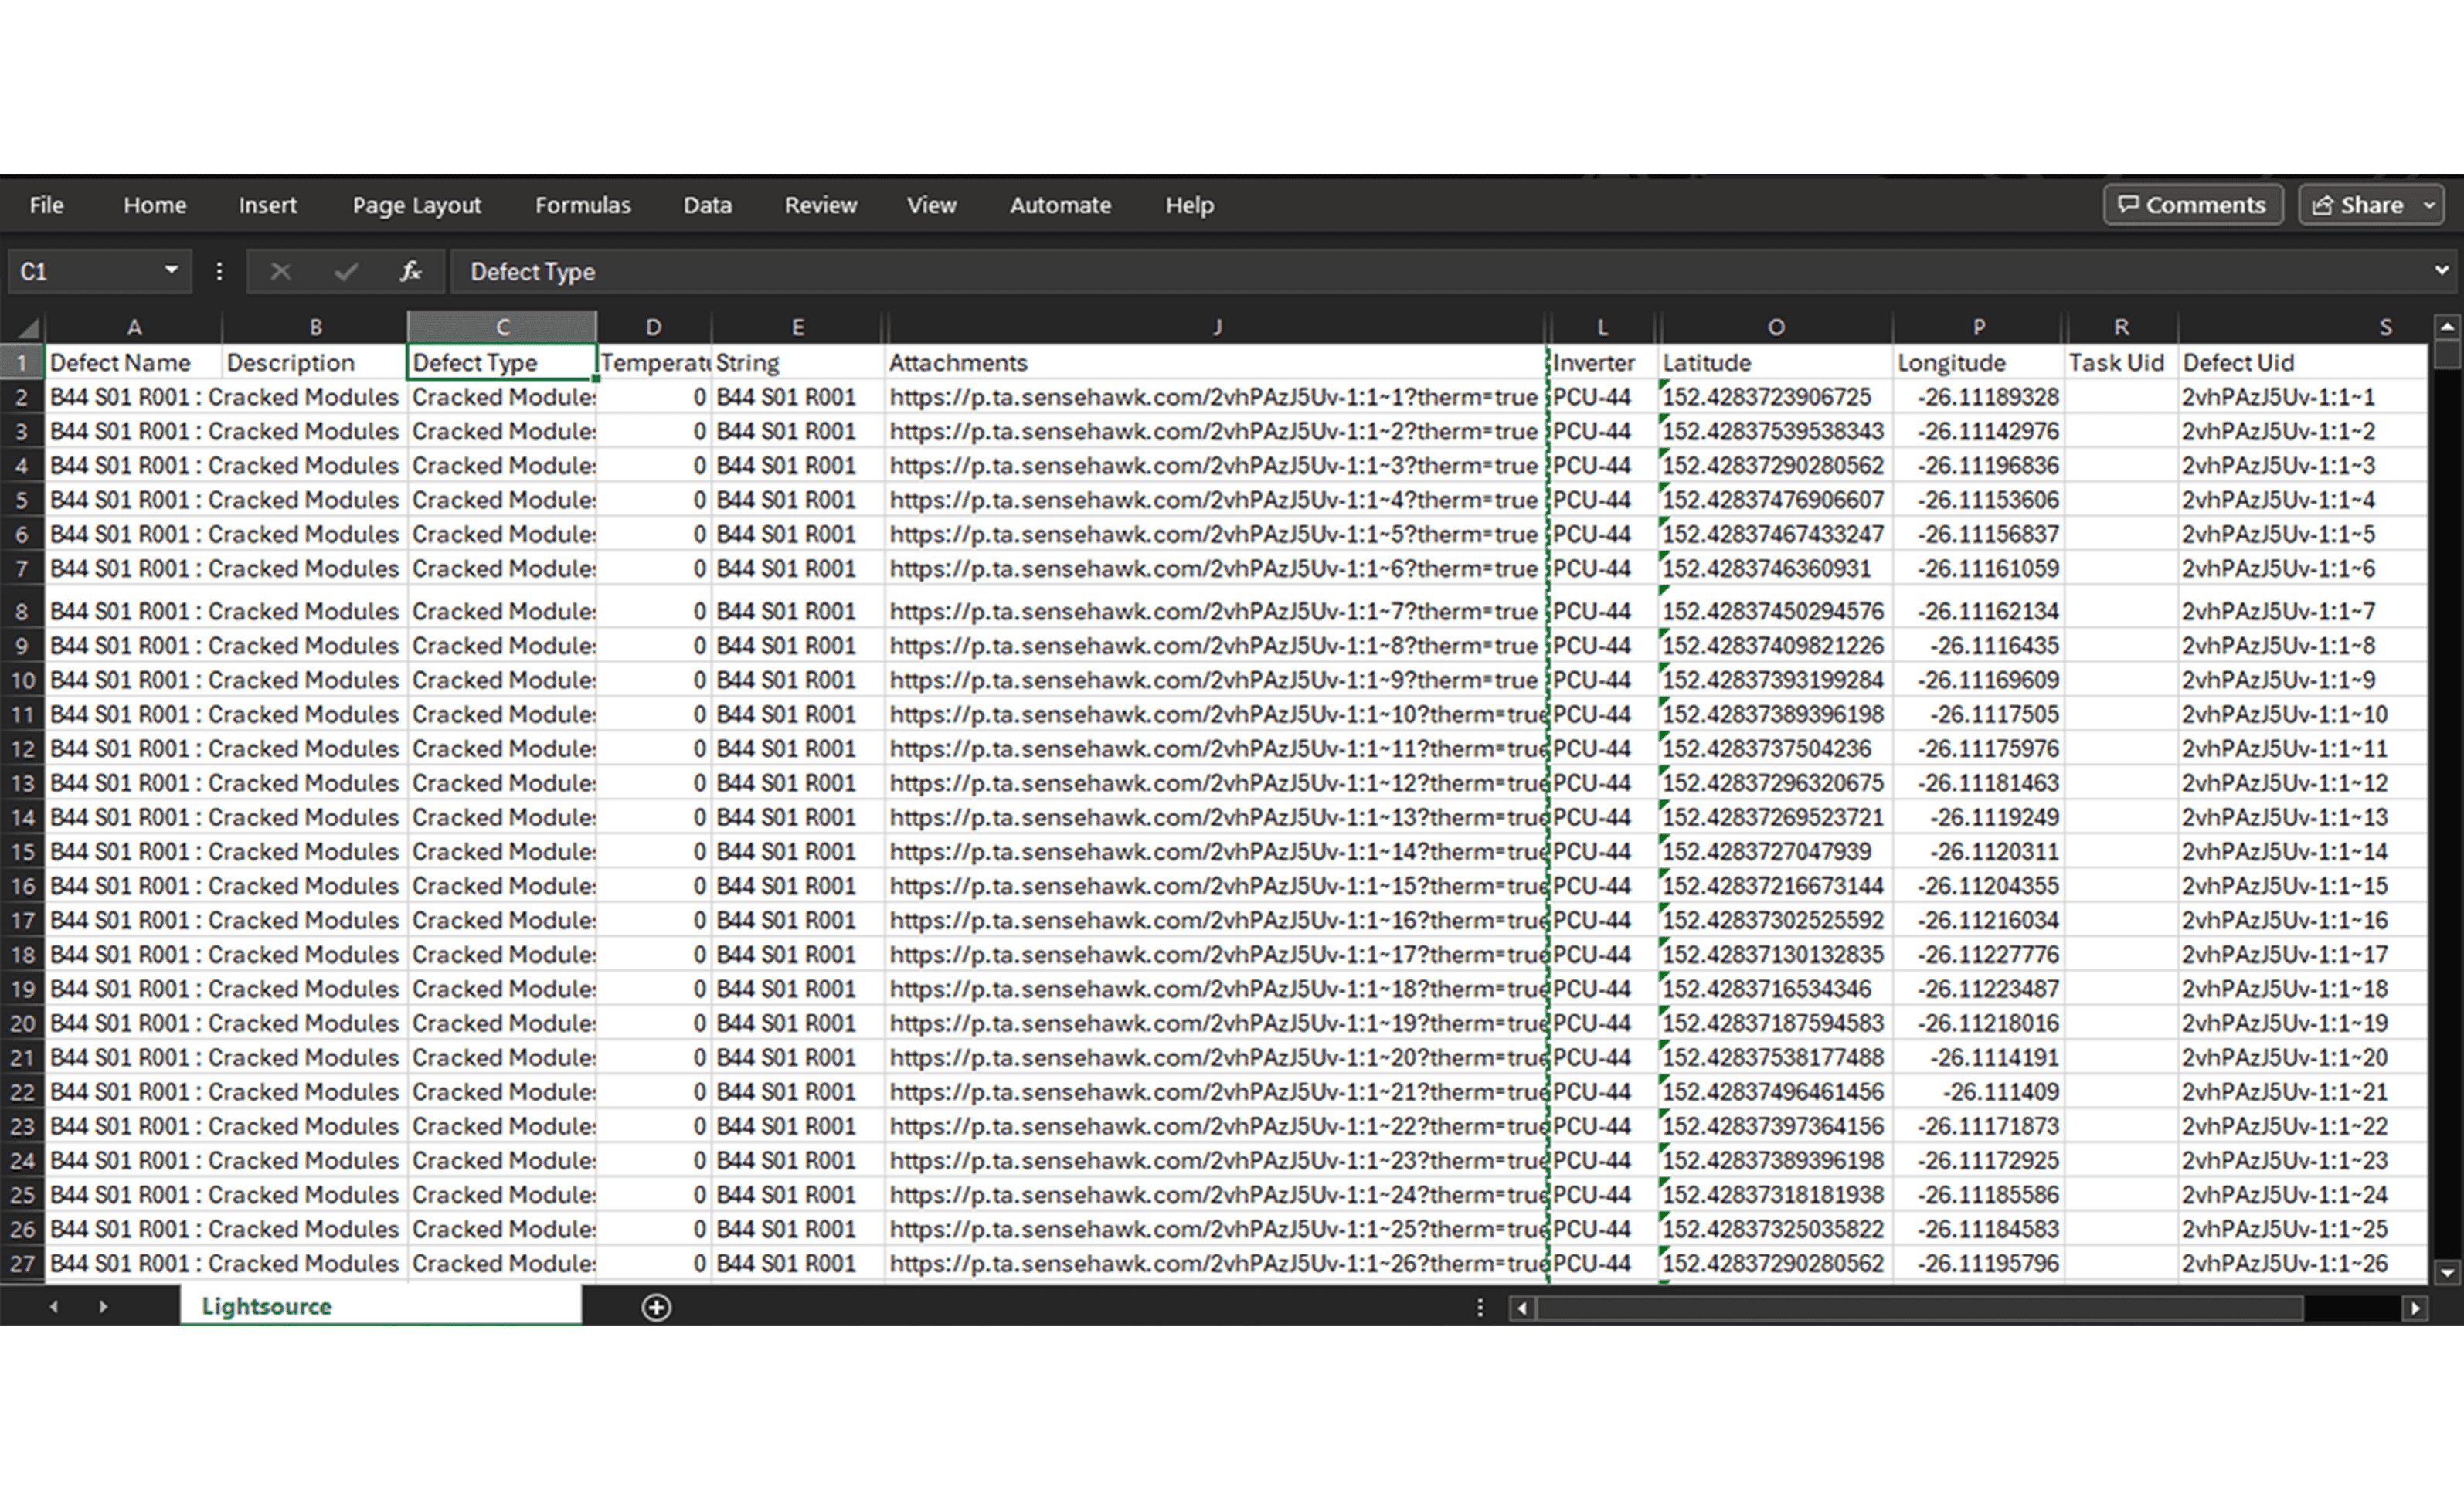Select Defect Uid cell 2vhPAzJ5Uv-1:1~26
This screenshot has height=1500, width=2464.
[x=2303, y=1263]
